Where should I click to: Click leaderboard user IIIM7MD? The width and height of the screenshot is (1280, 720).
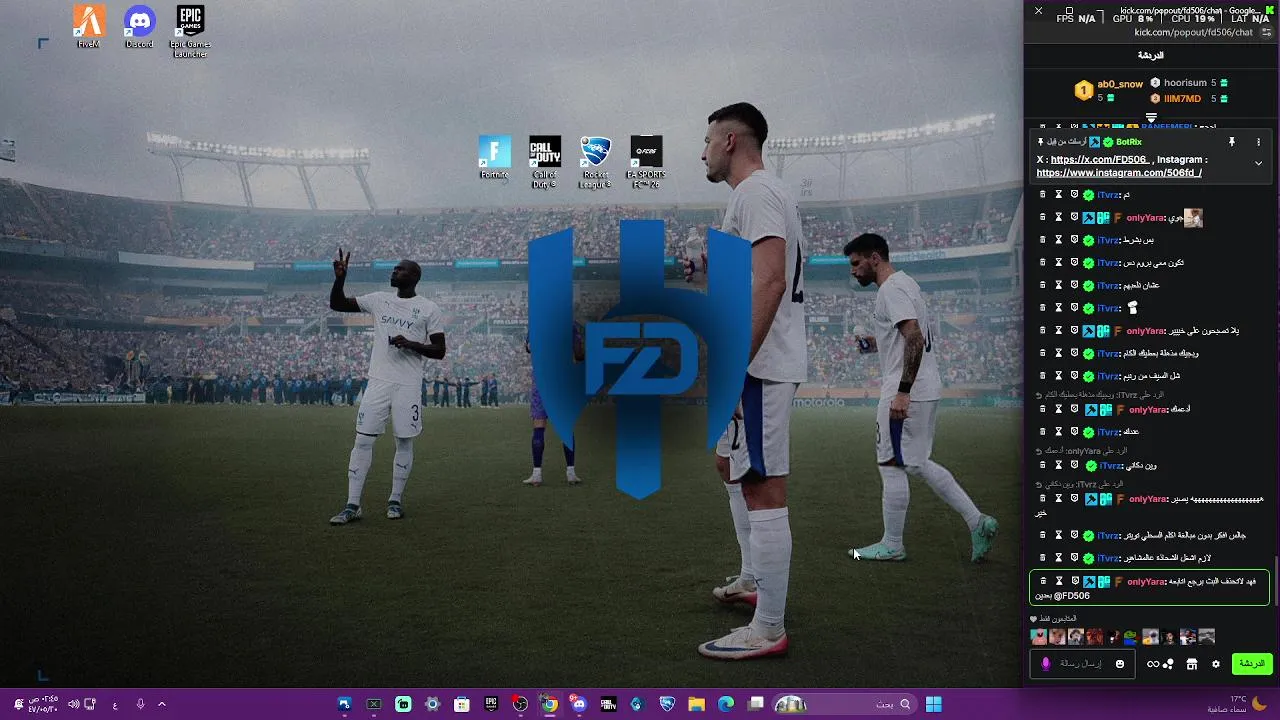[x=1182, y=99]
